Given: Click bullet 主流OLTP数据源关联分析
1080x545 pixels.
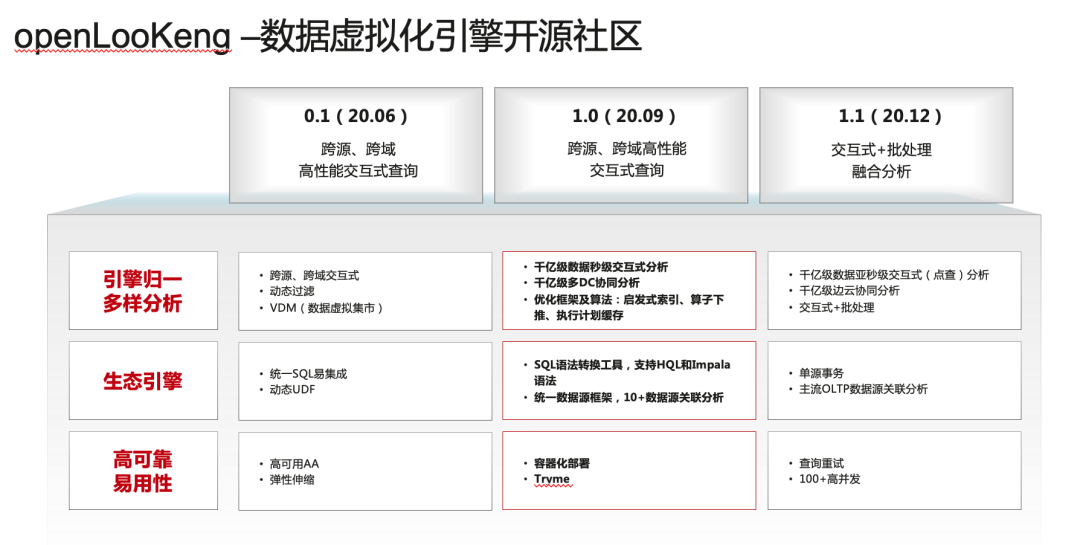Looking at the screenshot, I should coord(863,389).
